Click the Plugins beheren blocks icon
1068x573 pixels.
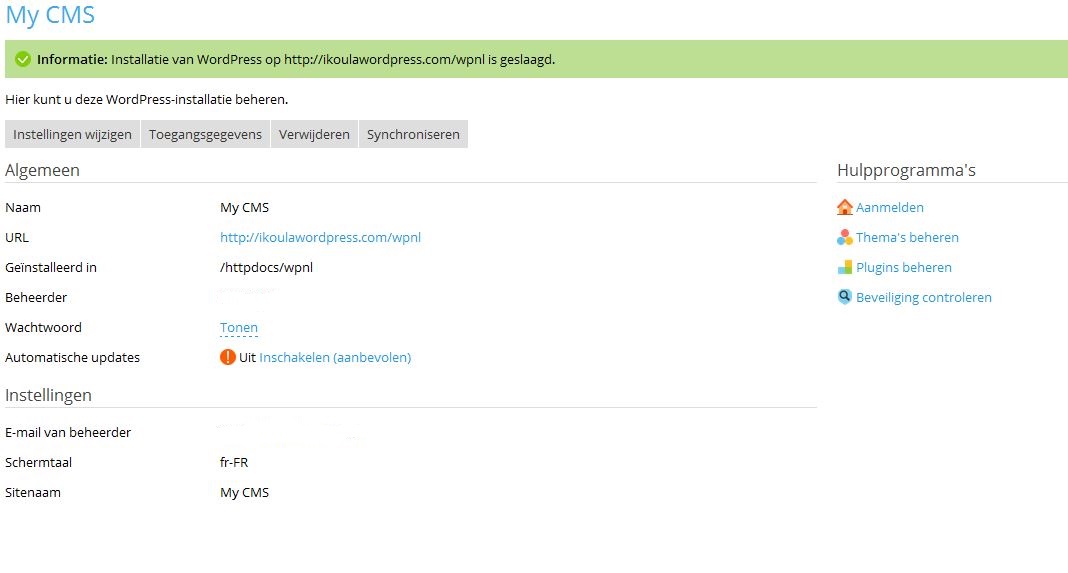point(845,267)
